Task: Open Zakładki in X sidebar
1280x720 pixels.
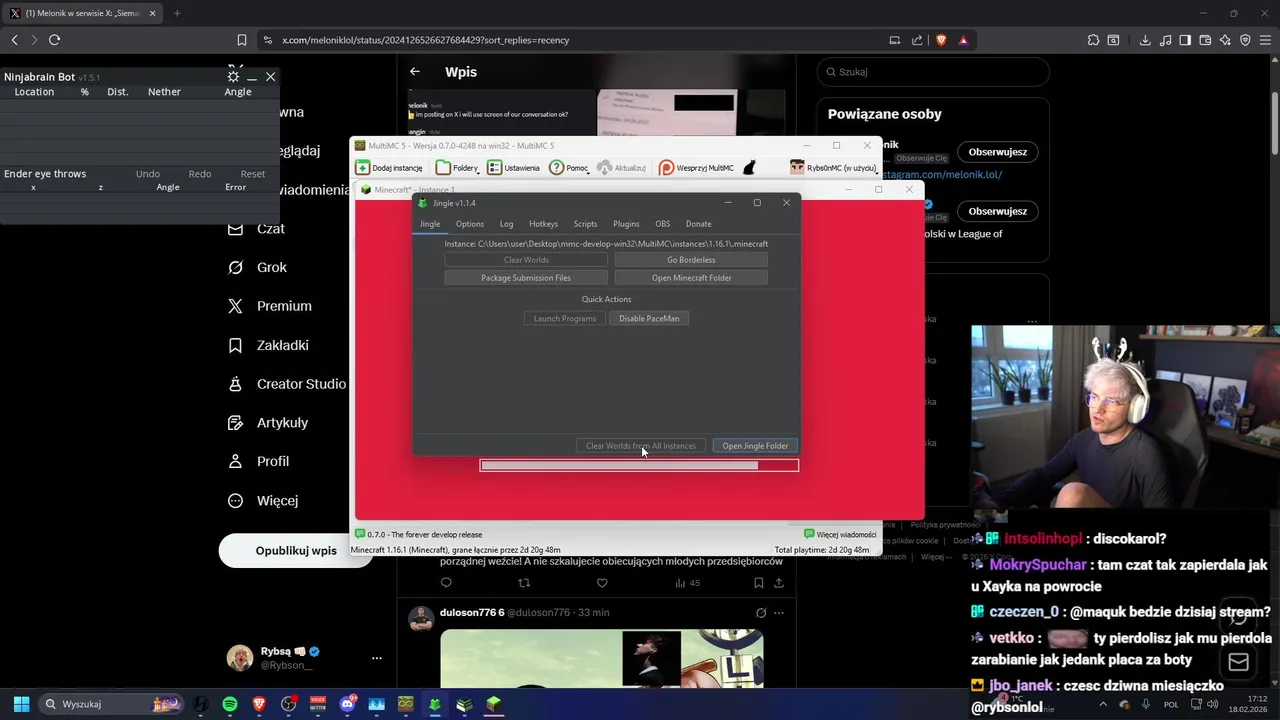Action: [x=268, y=345]
